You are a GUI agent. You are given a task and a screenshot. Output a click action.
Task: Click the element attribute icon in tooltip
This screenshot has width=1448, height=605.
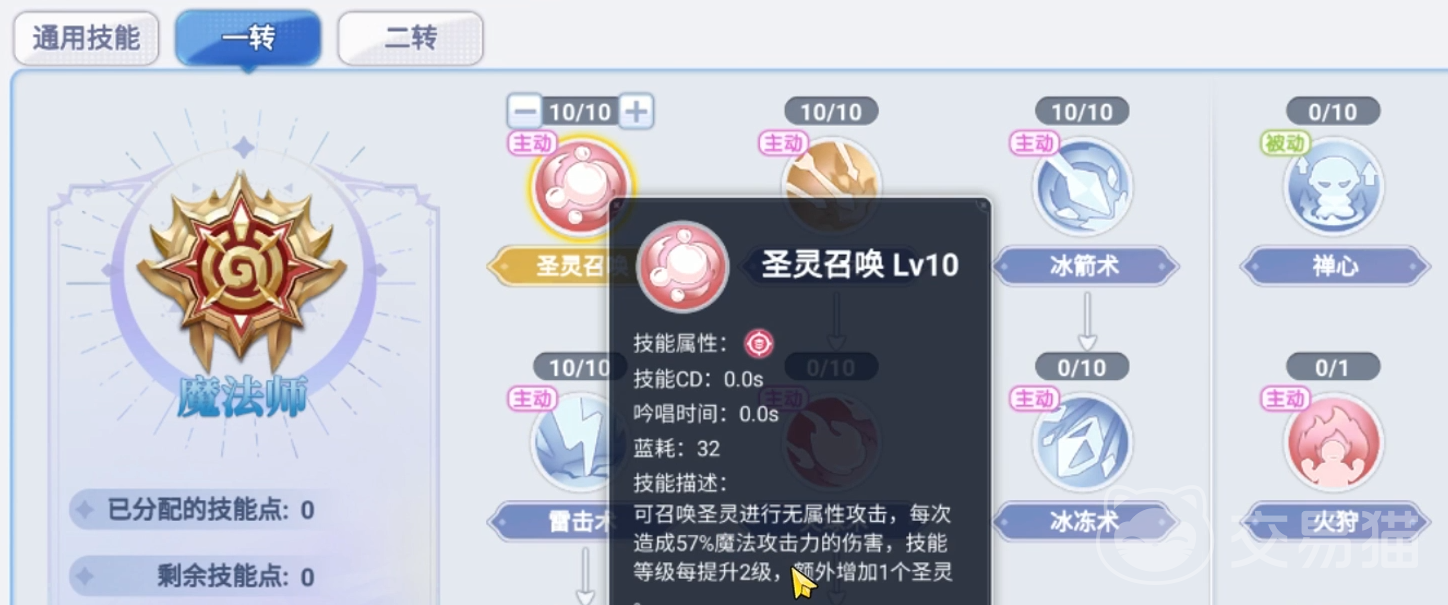pyautogui.click(x=759, y=344)
